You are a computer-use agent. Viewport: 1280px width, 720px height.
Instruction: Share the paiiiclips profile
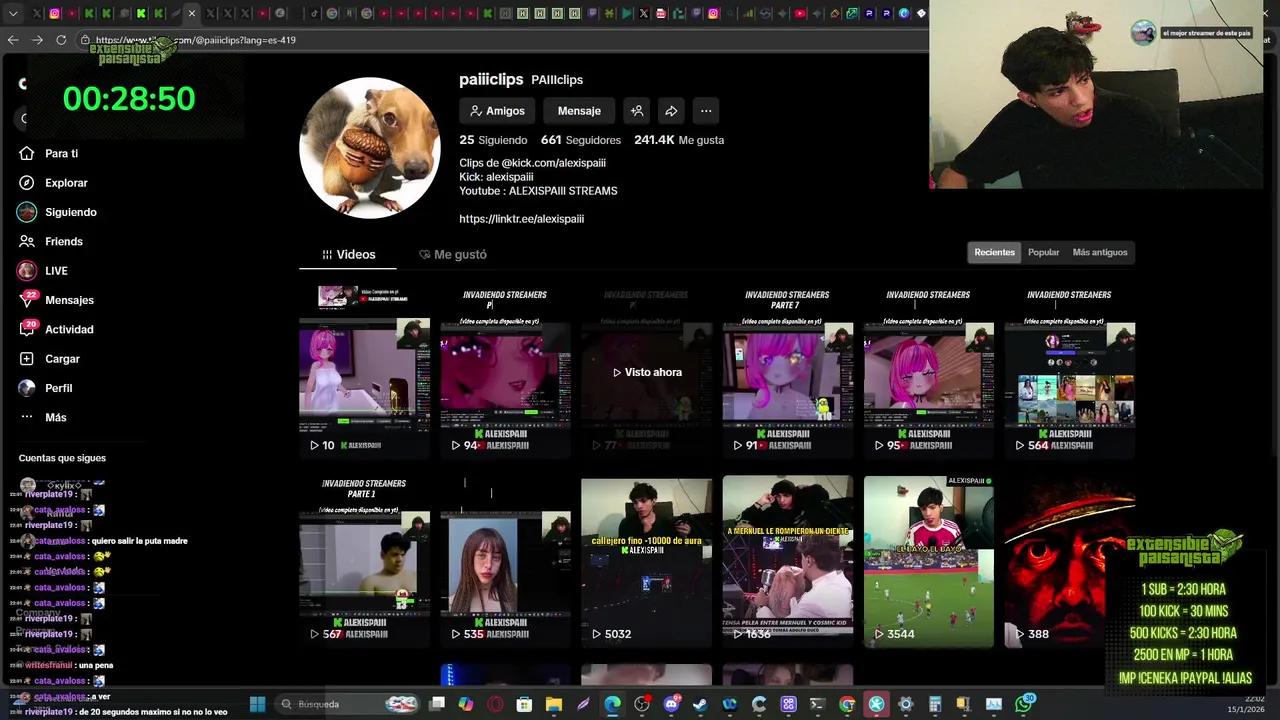[671, 111]
